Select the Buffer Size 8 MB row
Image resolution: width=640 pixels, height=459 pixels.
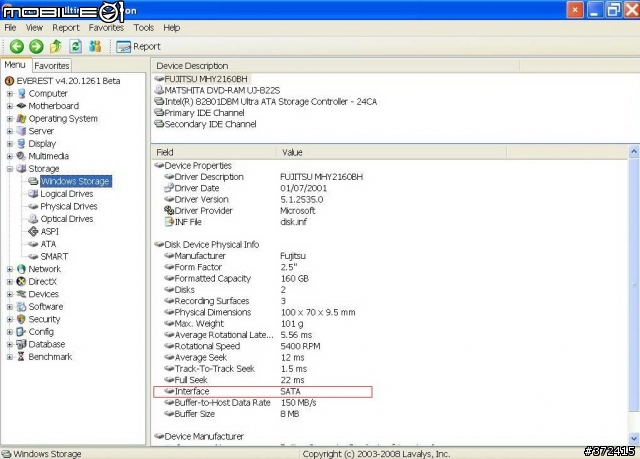click(x=232, y=414)
